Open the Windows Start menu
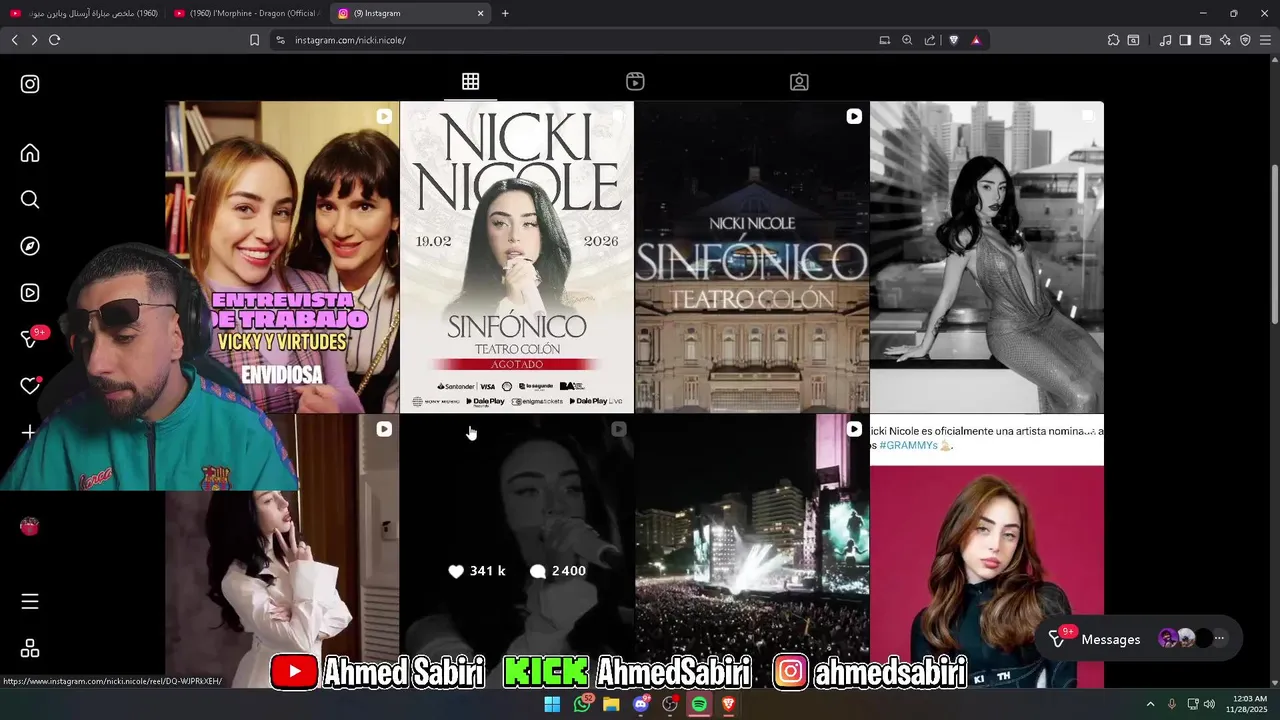The image size is (1280, 720). click(x=552, y=704)
